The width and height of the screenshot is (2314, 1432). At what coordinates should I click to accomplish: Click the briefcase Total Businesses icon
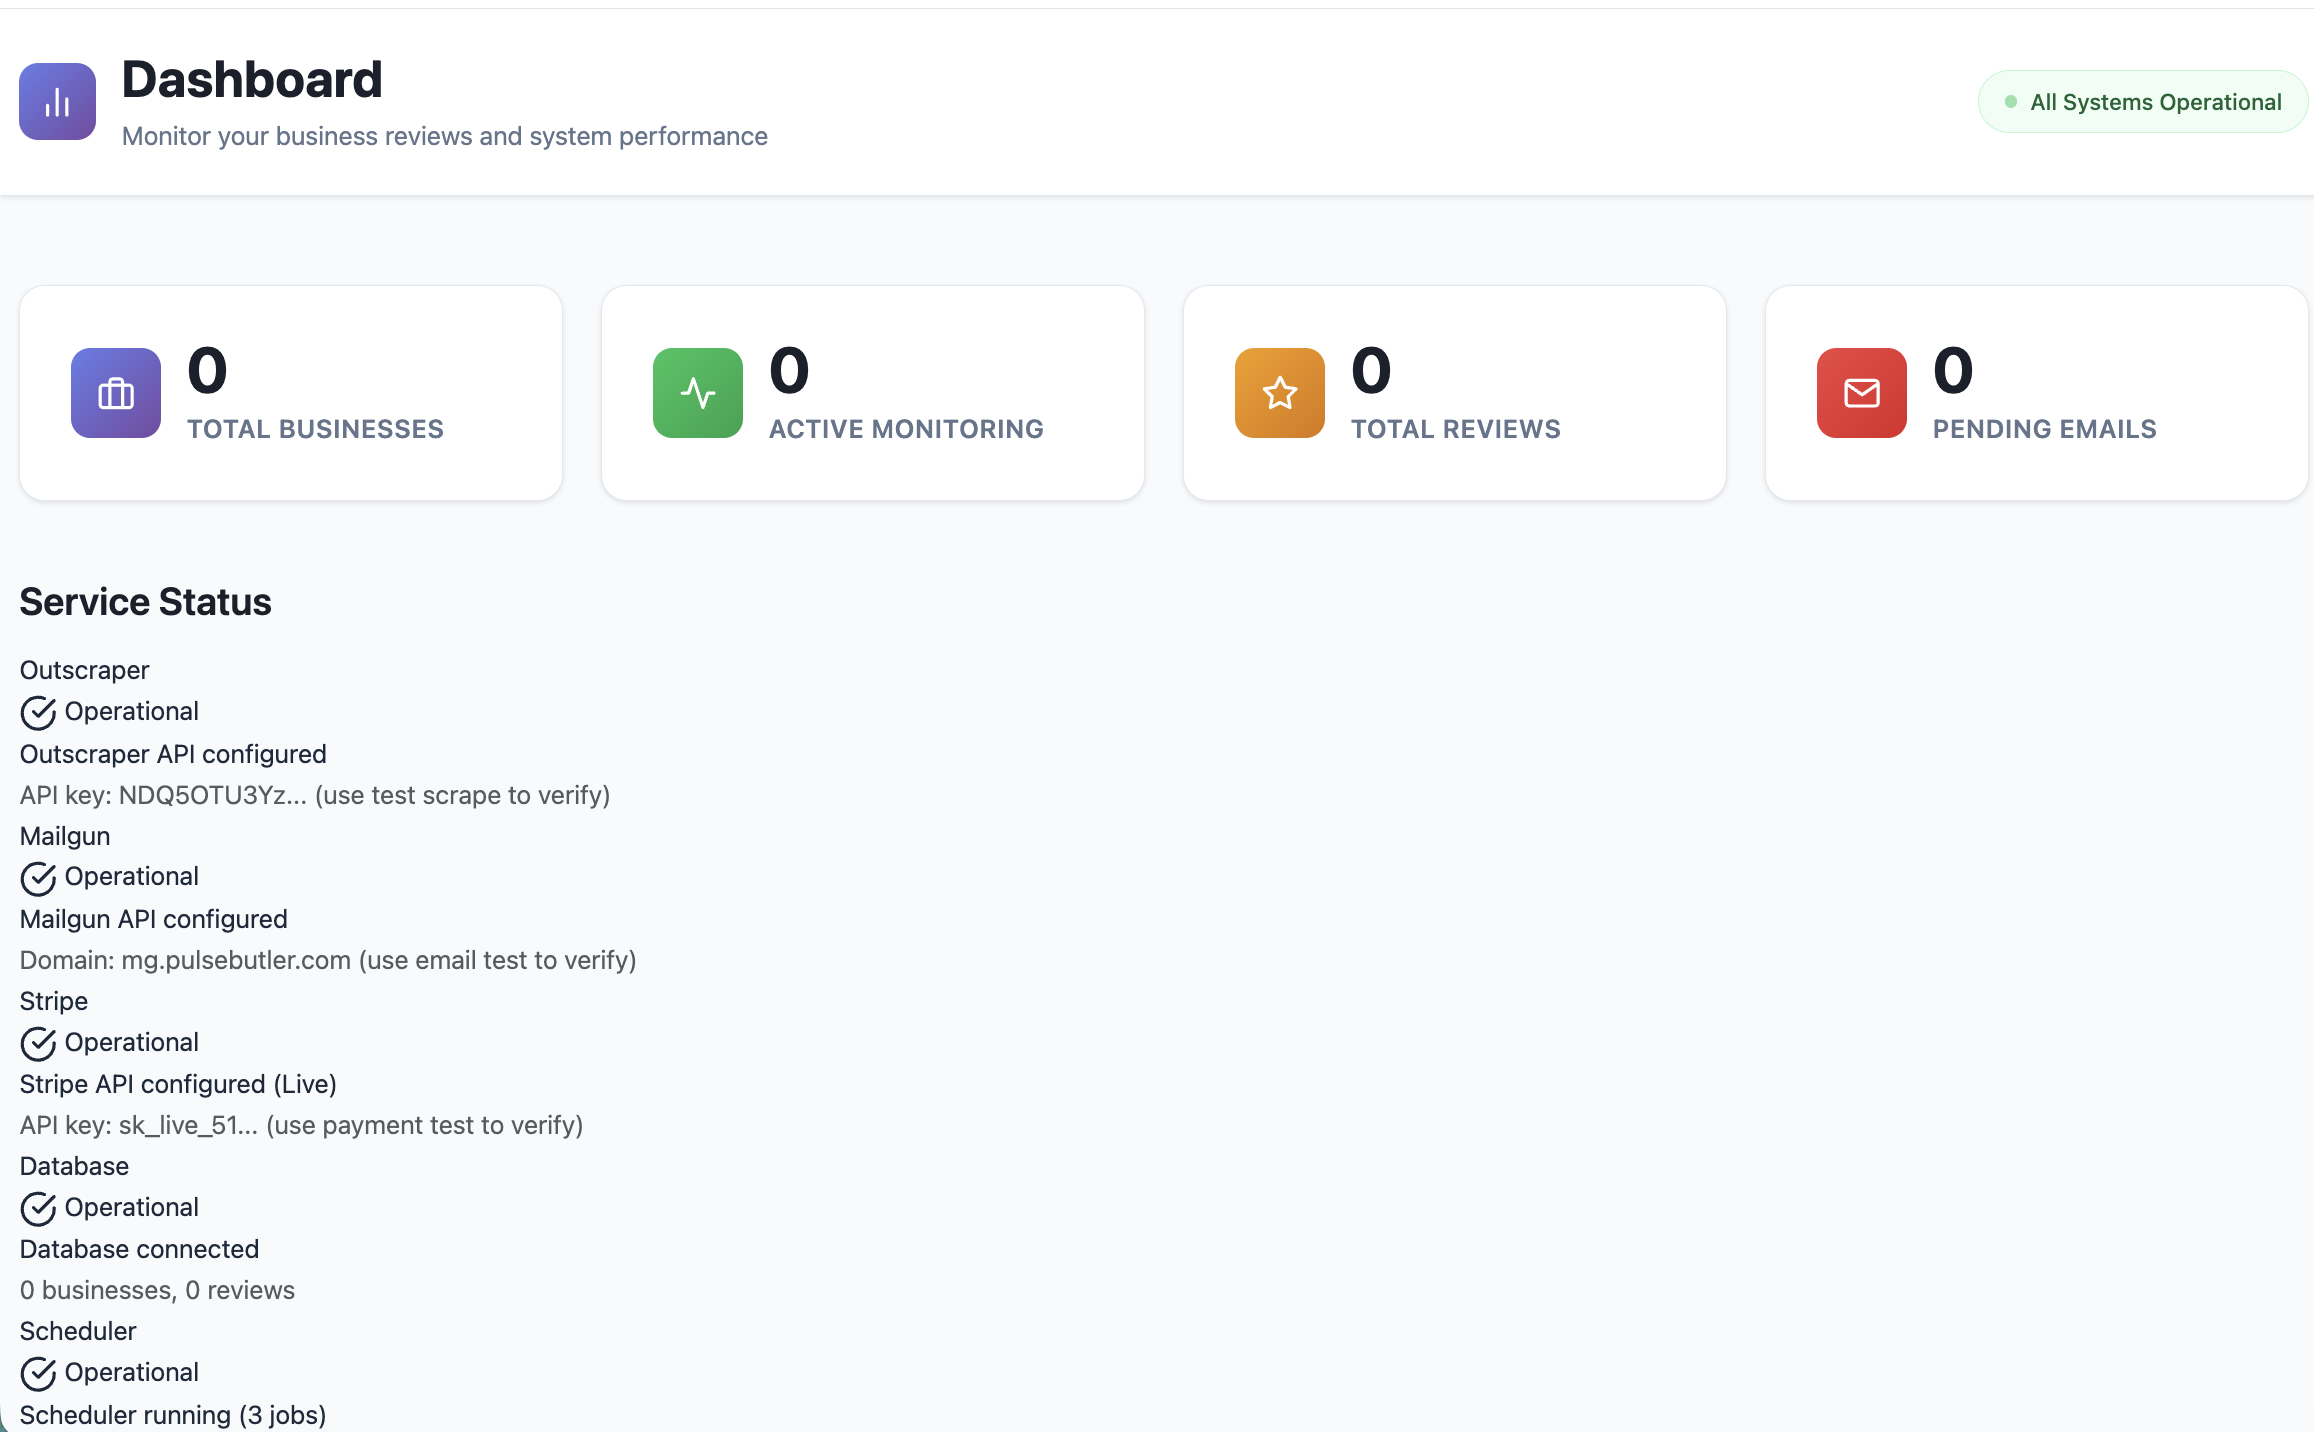point(116,393)
